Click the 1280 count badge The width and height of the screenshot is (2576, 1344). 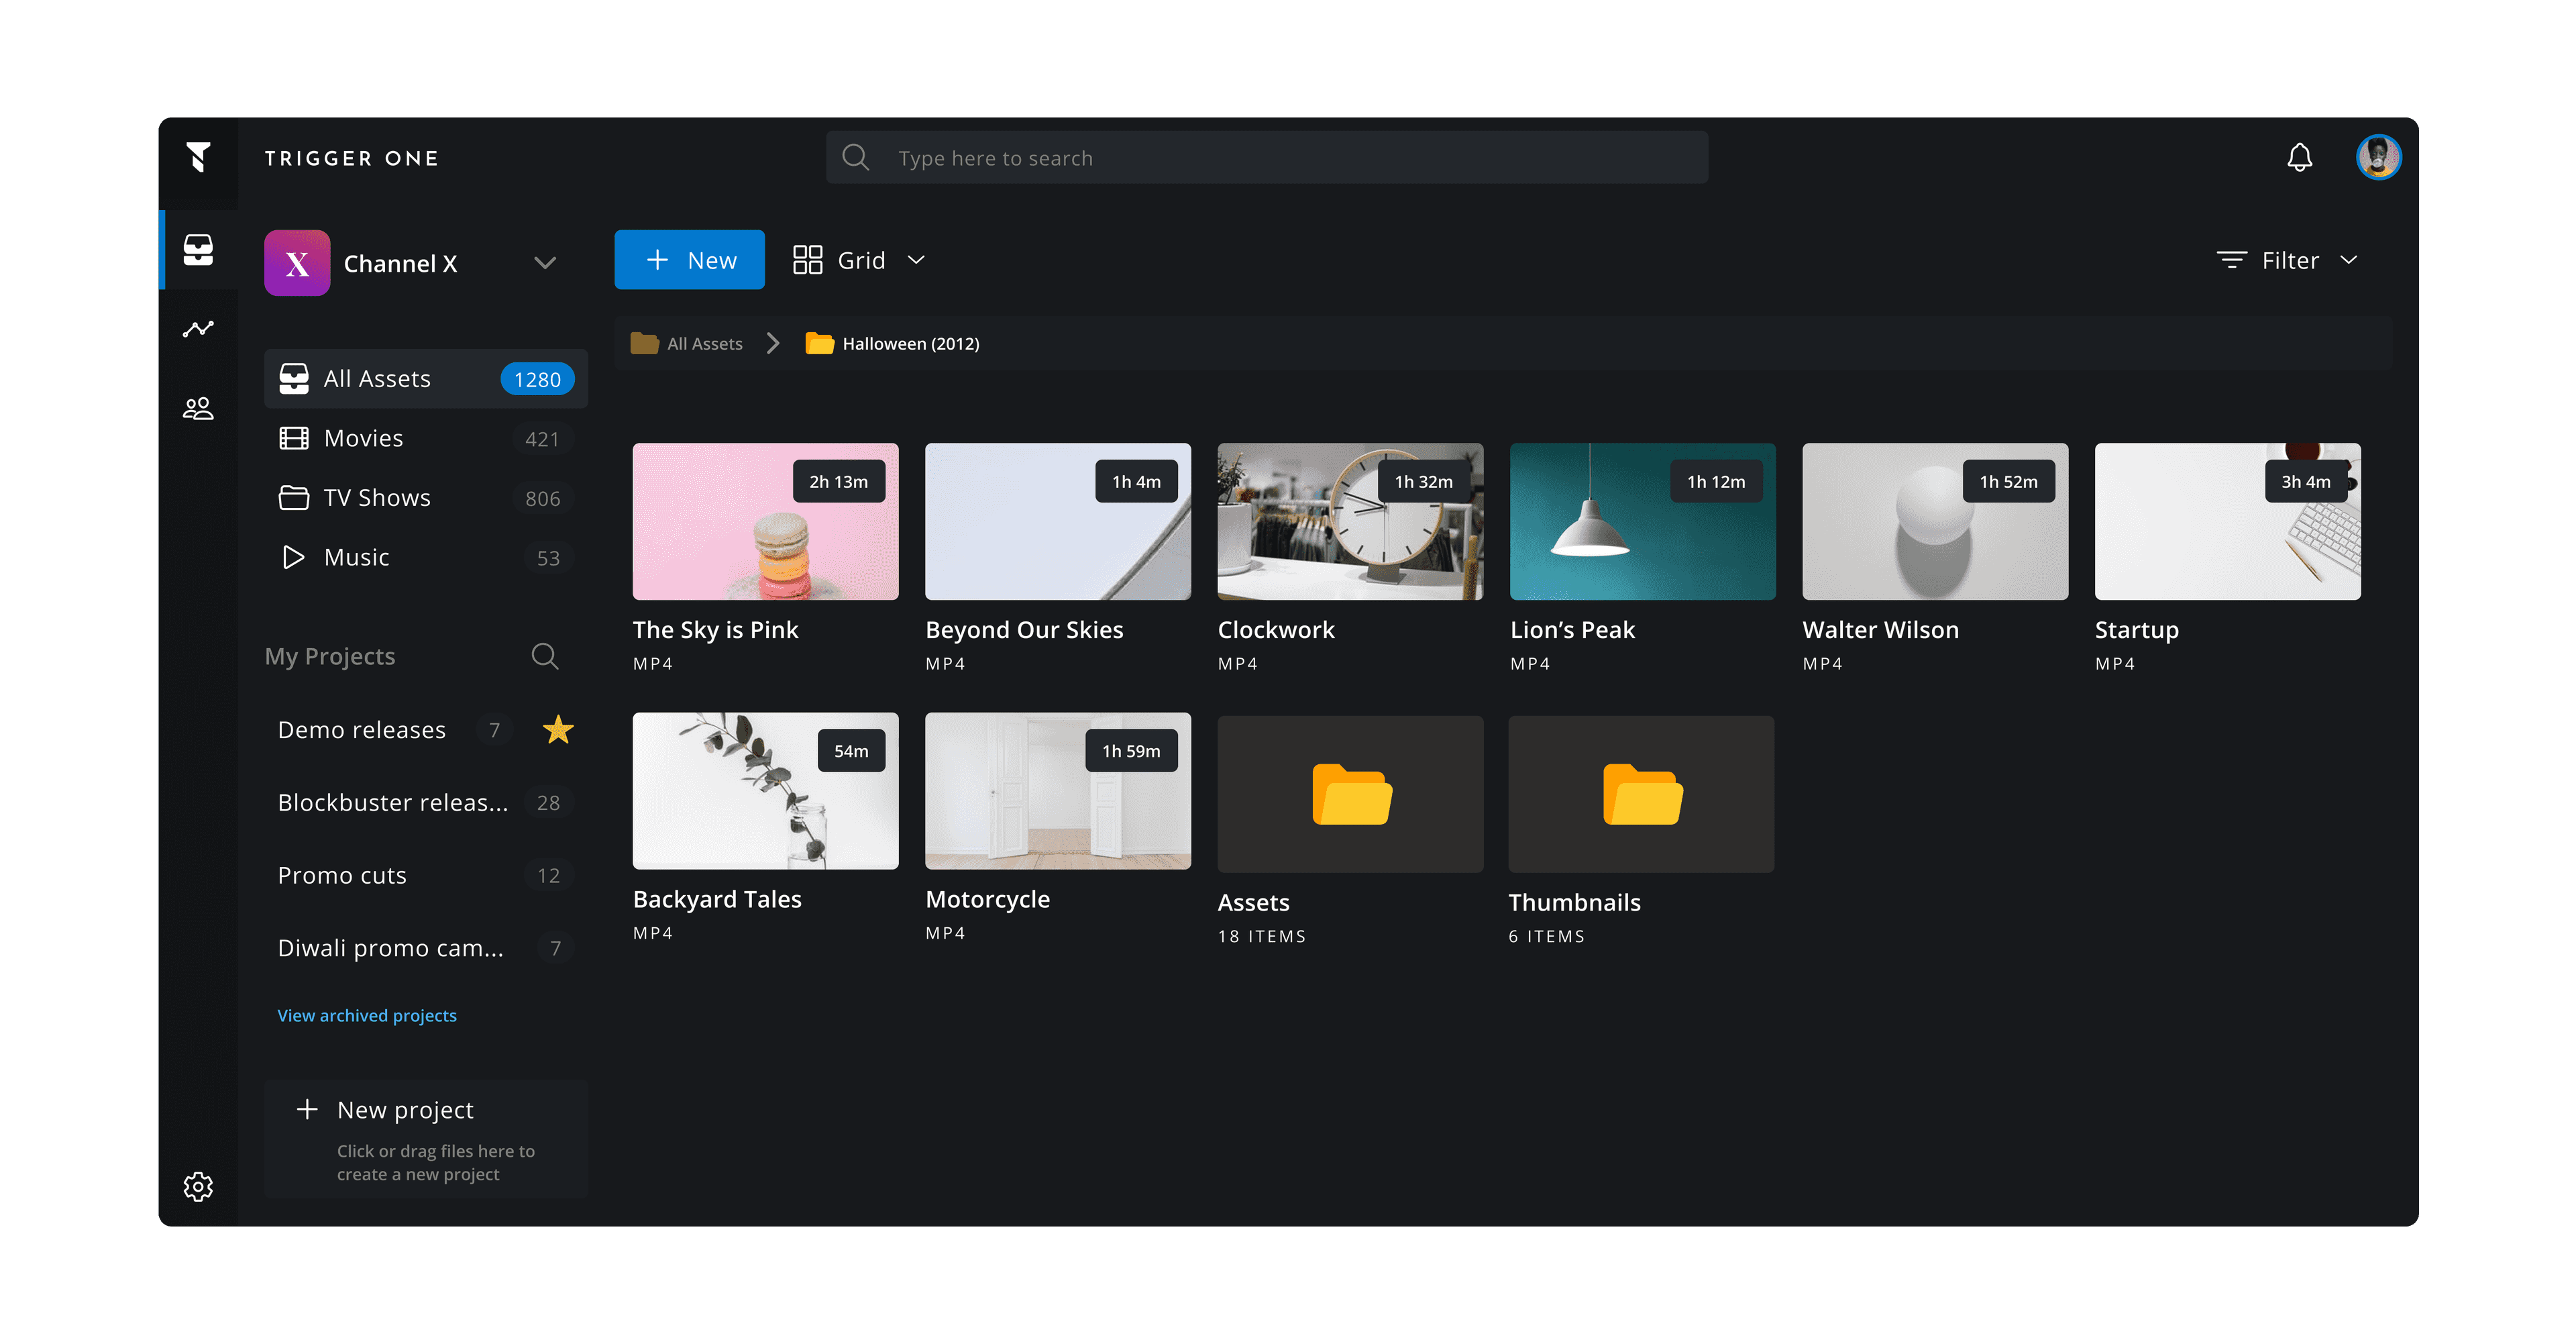pos(537,379)
